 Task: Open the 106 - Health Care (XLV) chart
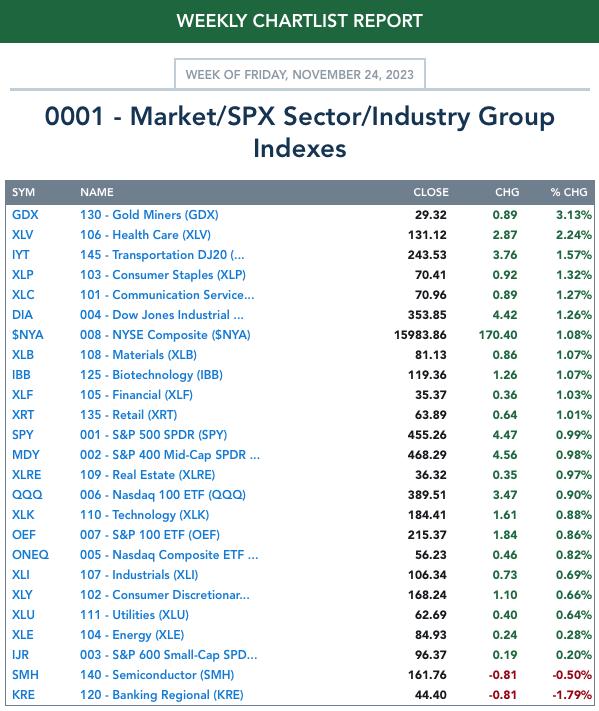[145, 235]
